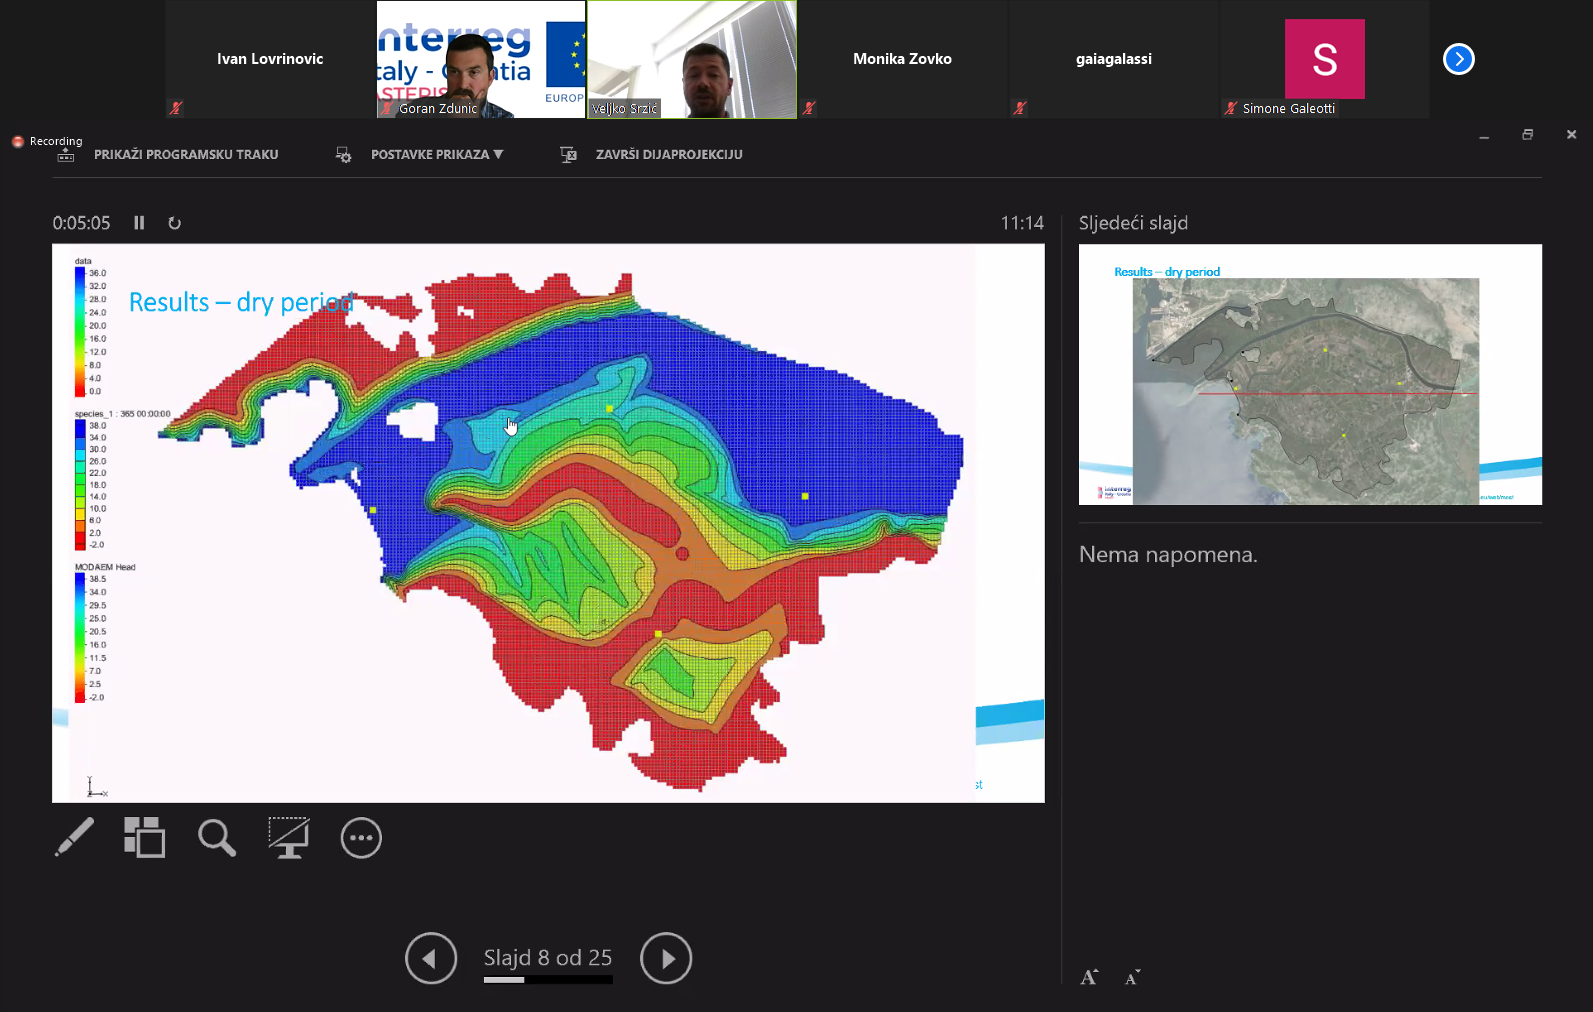Click Simone Galeotti's avatar tile

click(x=1324, y=60)
